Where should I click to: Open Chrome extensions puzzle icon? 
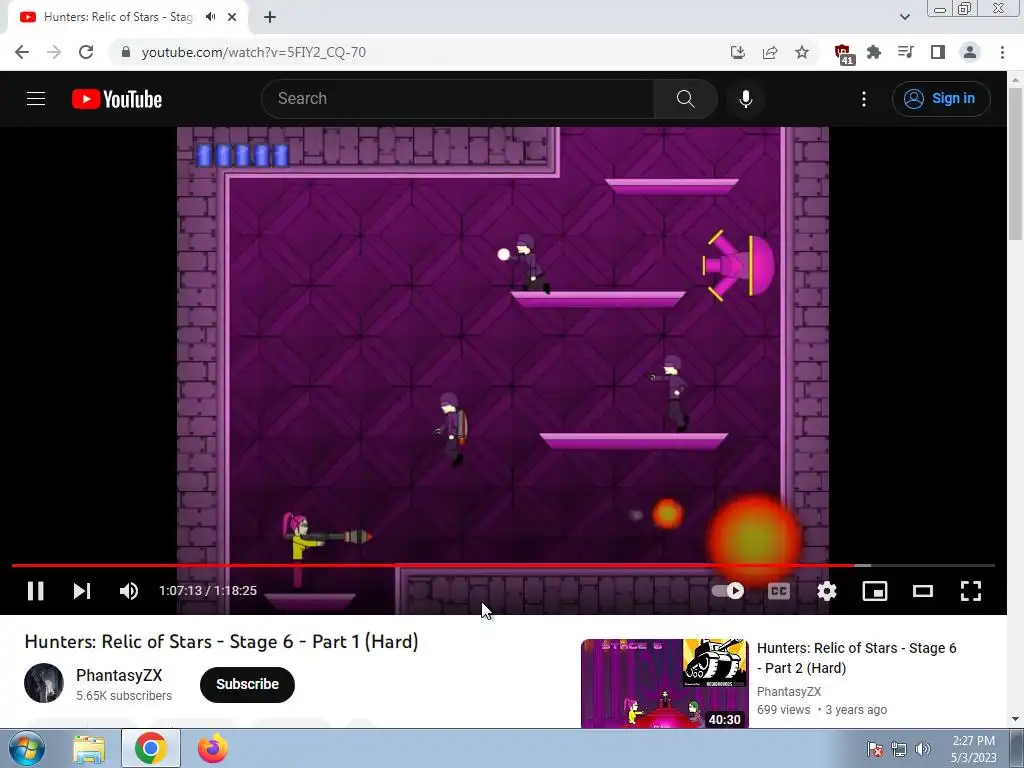(x=874, y=52)
